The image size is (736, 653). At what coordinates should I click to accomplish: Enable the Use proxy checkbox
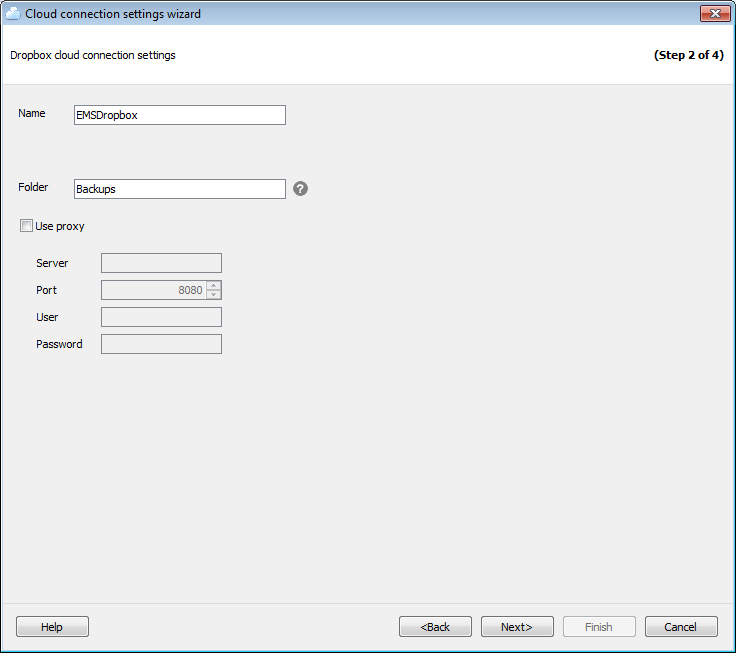[x=26, y=226]
